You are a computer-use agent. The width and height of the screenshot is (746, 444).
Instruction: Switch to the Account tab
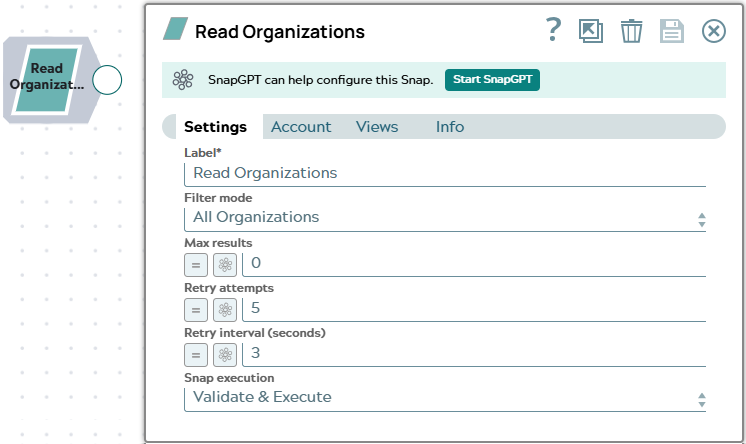[x=301, y=127]
